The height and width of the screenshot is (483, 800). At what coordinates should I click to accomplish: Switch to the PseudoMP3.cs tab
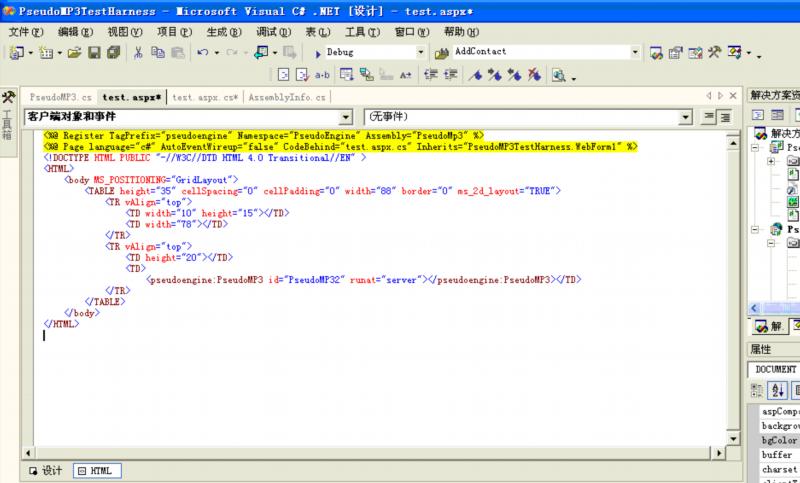(61, 97)
